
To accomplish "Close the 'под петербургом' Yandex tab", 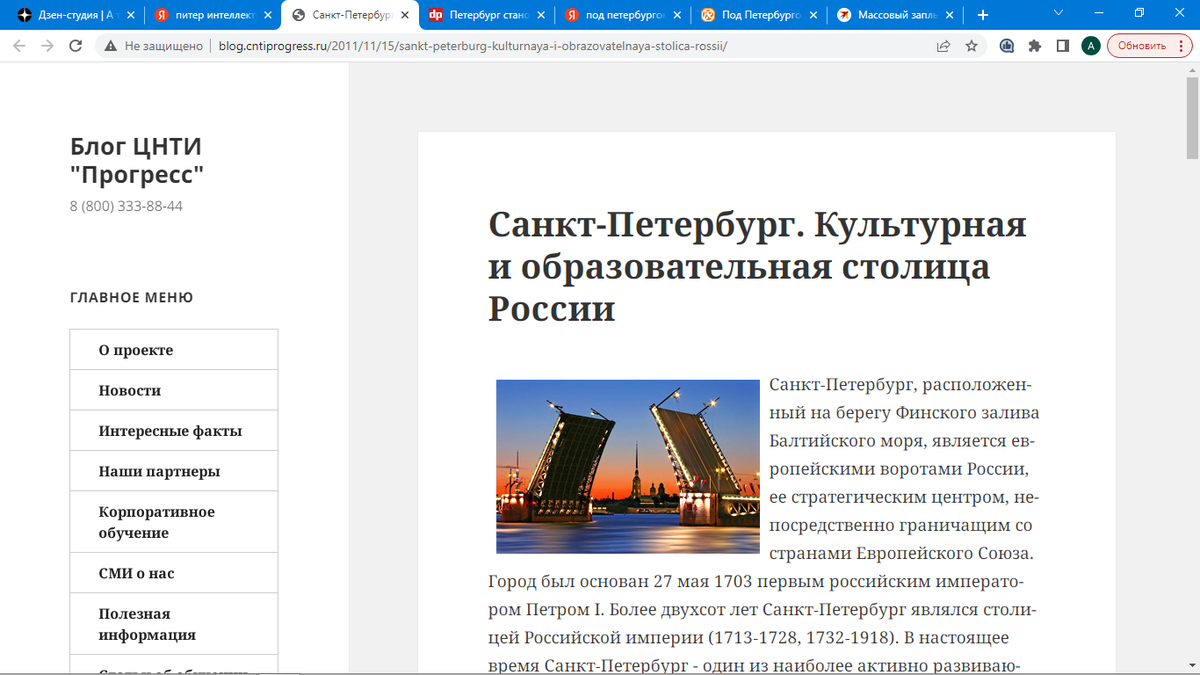I will (677, 15).
